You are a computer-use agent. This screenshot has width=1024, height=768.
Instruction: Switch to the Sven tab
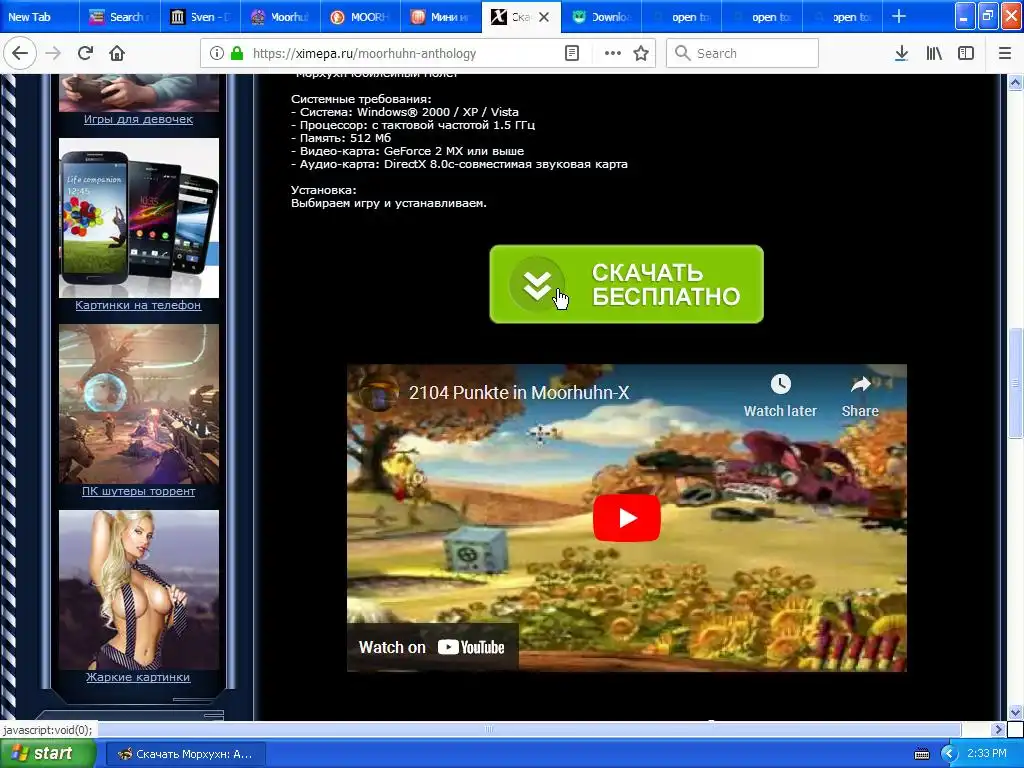pyautogui.click(x=200, y=17)
